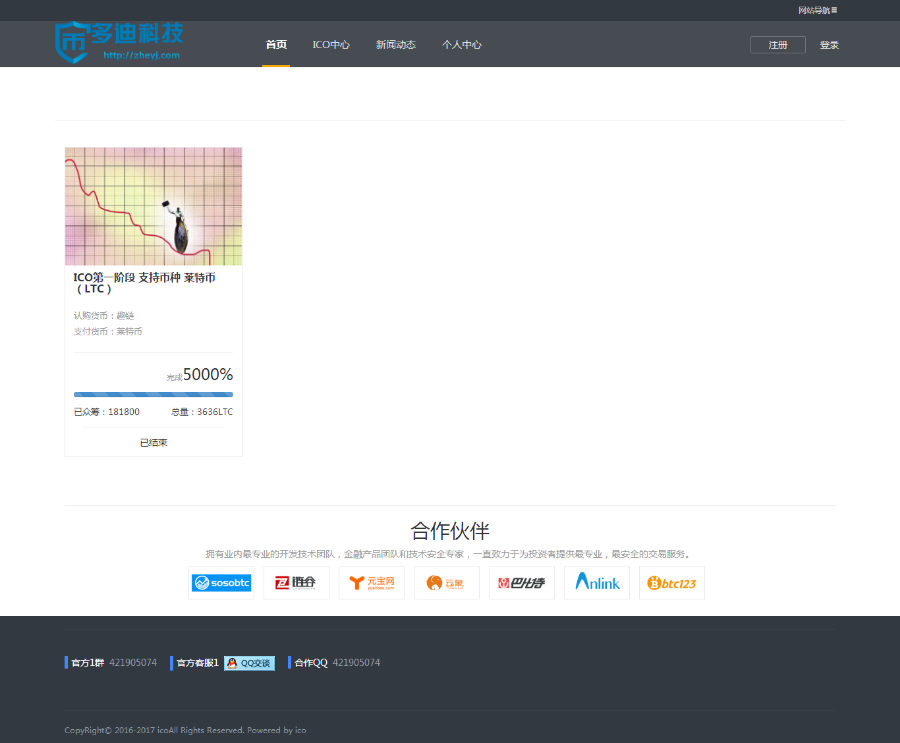Open the 巴比特 partner logo
The image size is (900, 743).
click(x=521, y=583)
